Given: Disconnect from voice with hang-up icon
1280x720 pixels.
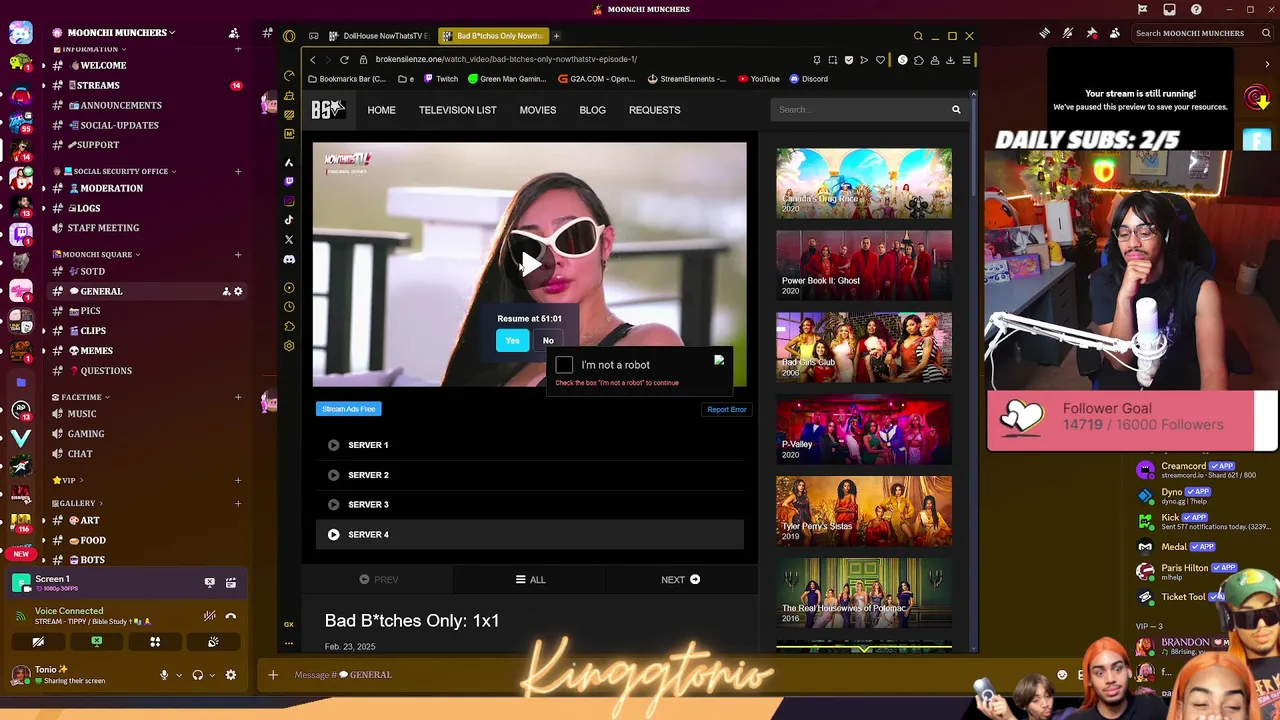Looking at the screenshot, I should point(230,616).
